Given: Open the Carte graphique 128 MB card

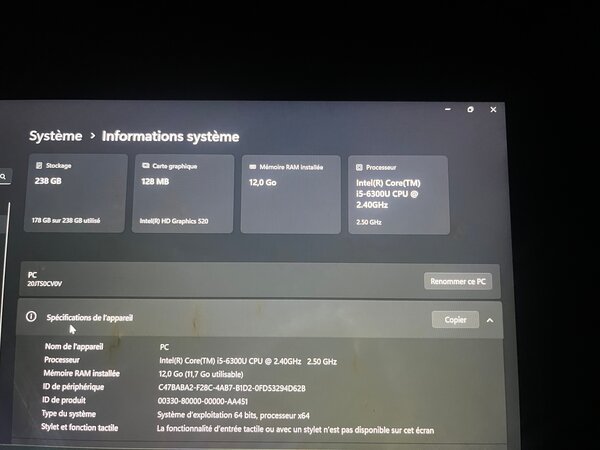Looking at the screenshot, I should point(182,194).
